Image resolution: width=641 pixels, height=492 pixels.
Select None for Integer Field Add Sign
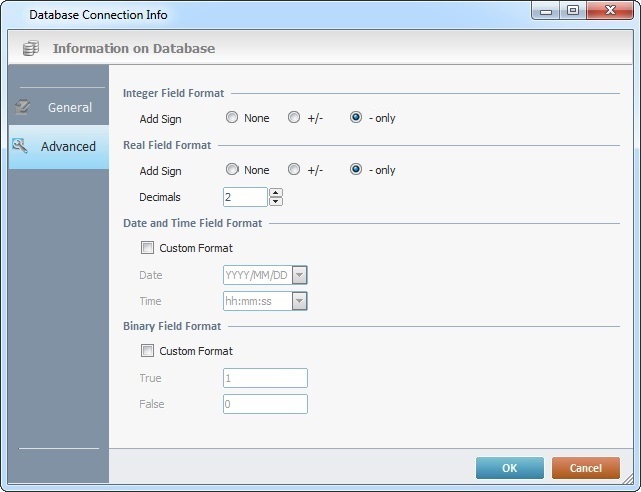[x=232, y=118]
